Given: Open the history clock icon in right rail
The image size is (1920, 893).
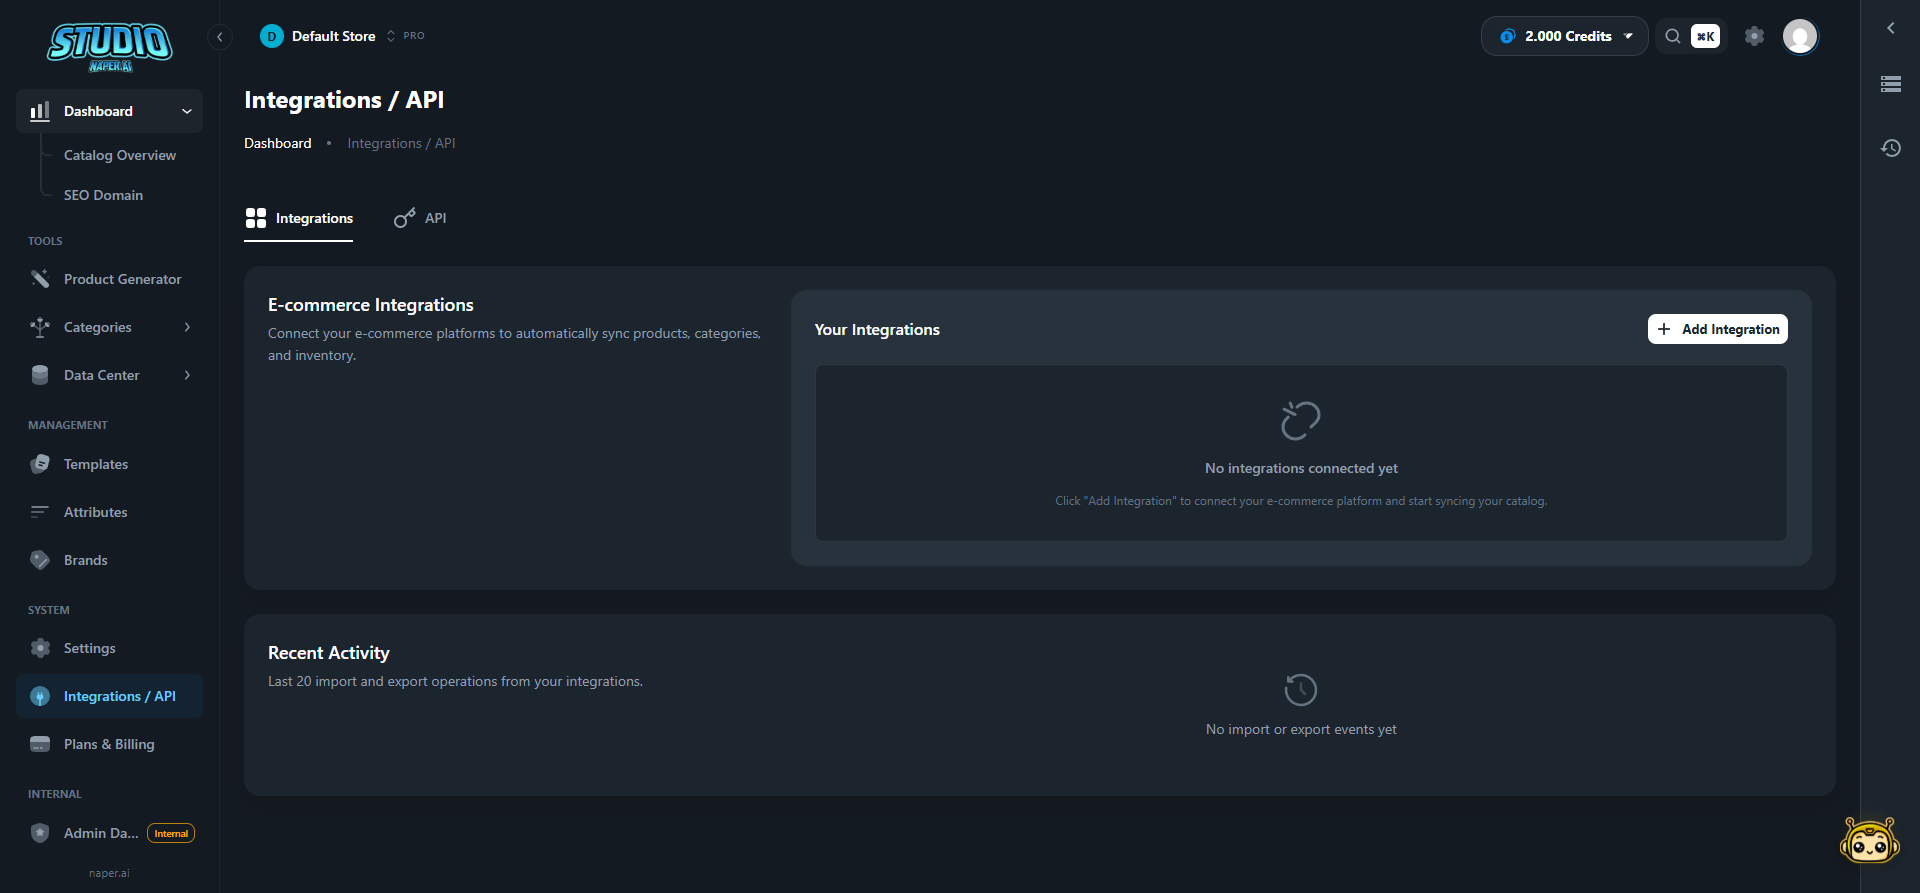Looking at the screenshot, I should (x=1890, y=148).
